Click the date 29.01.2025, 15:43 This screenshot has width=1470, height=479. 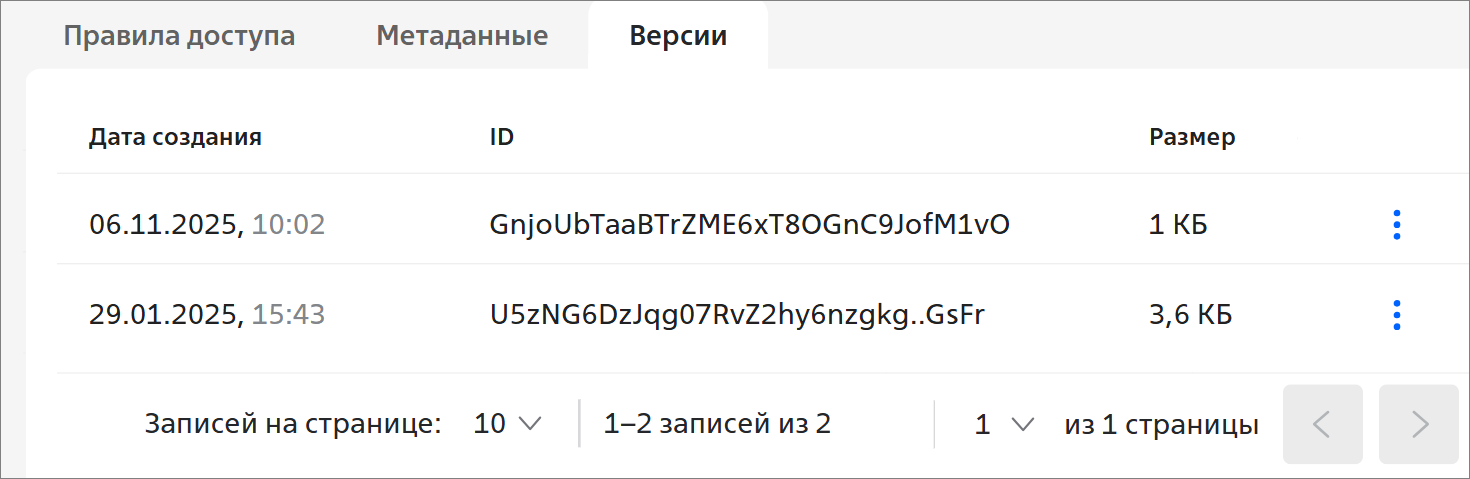(x=207, y=316)
